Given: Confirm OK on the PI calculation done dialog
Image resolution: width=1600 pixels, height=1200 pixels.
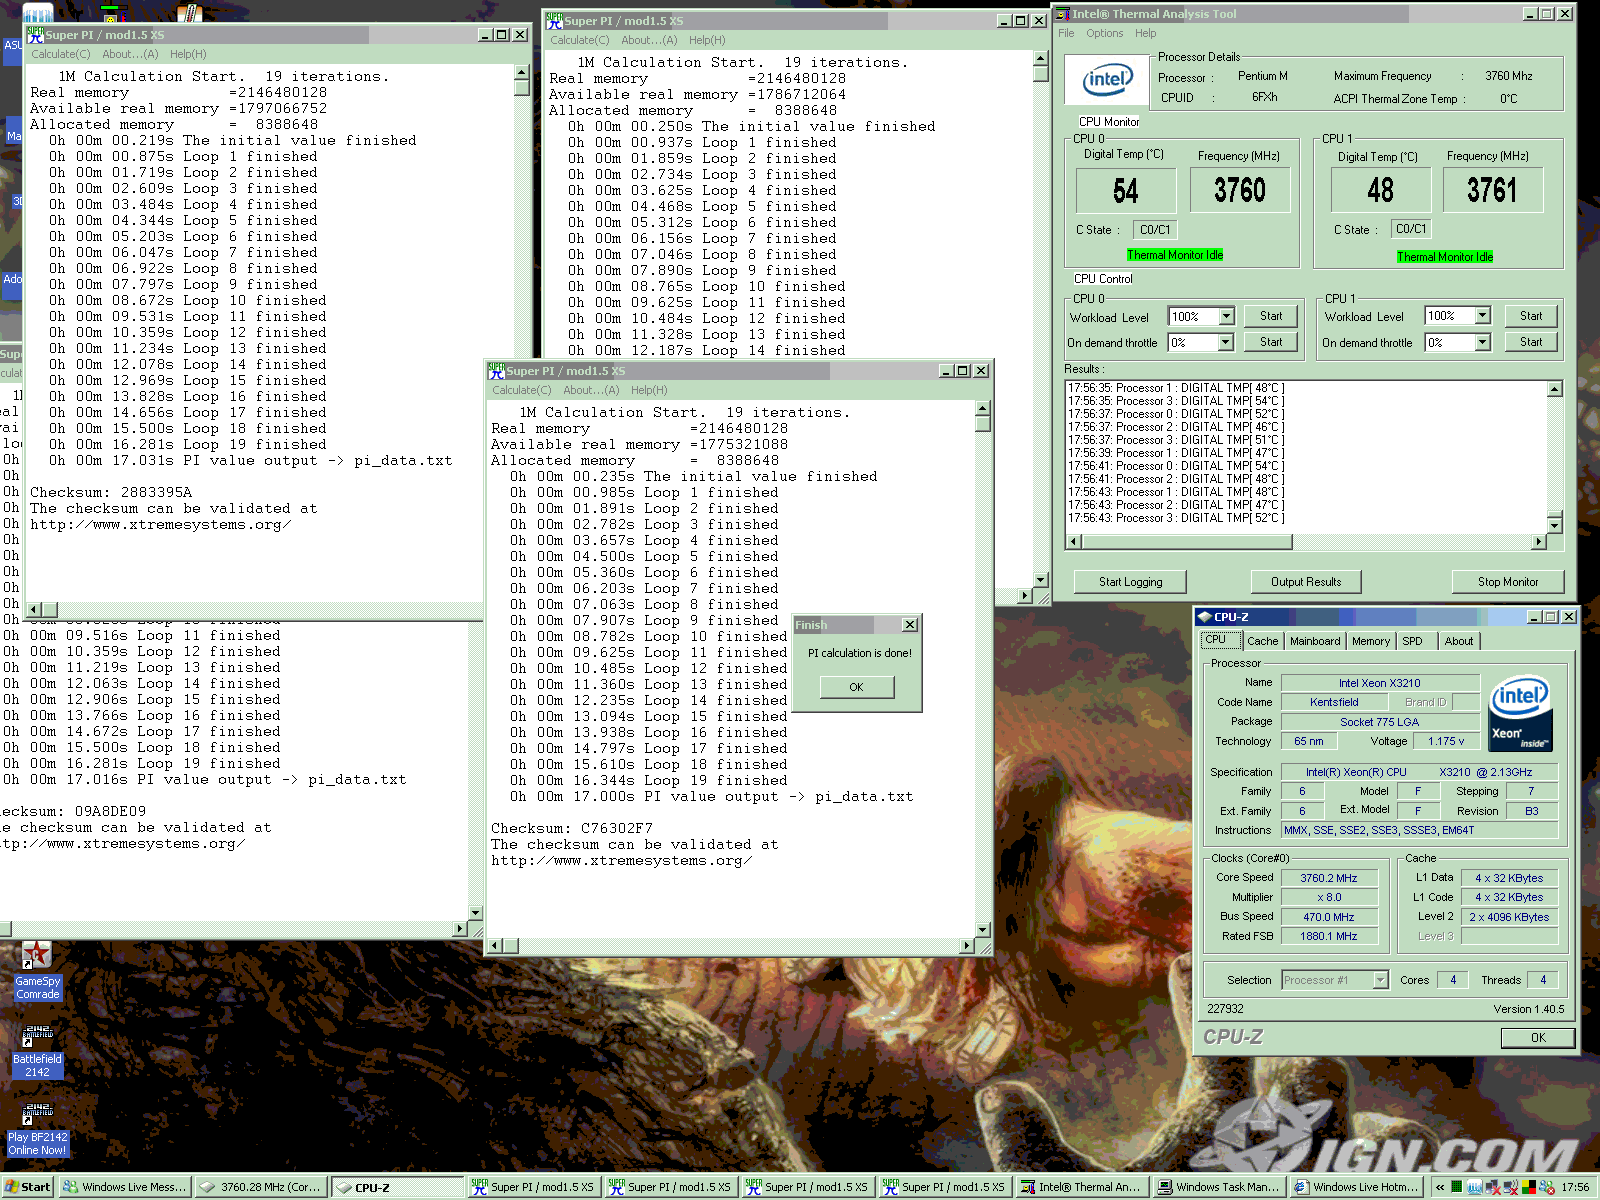Looking at the screenshot, I should [x=856, y=687].
